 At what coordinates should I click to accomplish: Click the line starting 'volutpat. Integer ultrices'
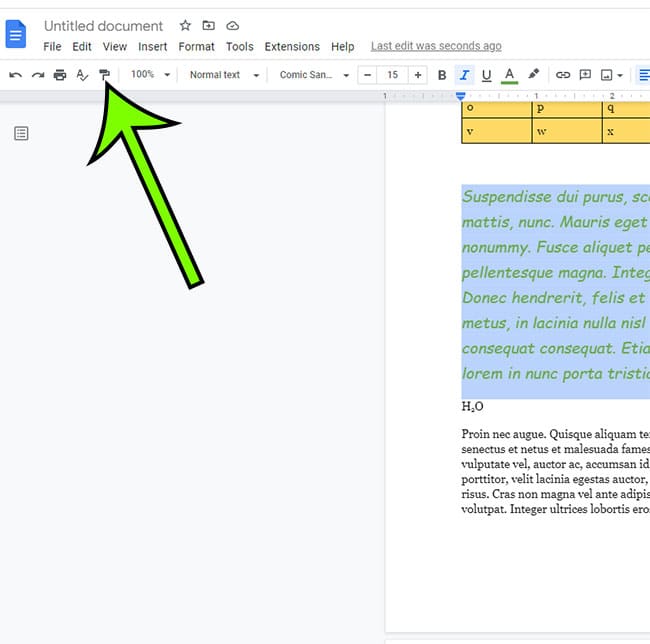click(555, 508)
